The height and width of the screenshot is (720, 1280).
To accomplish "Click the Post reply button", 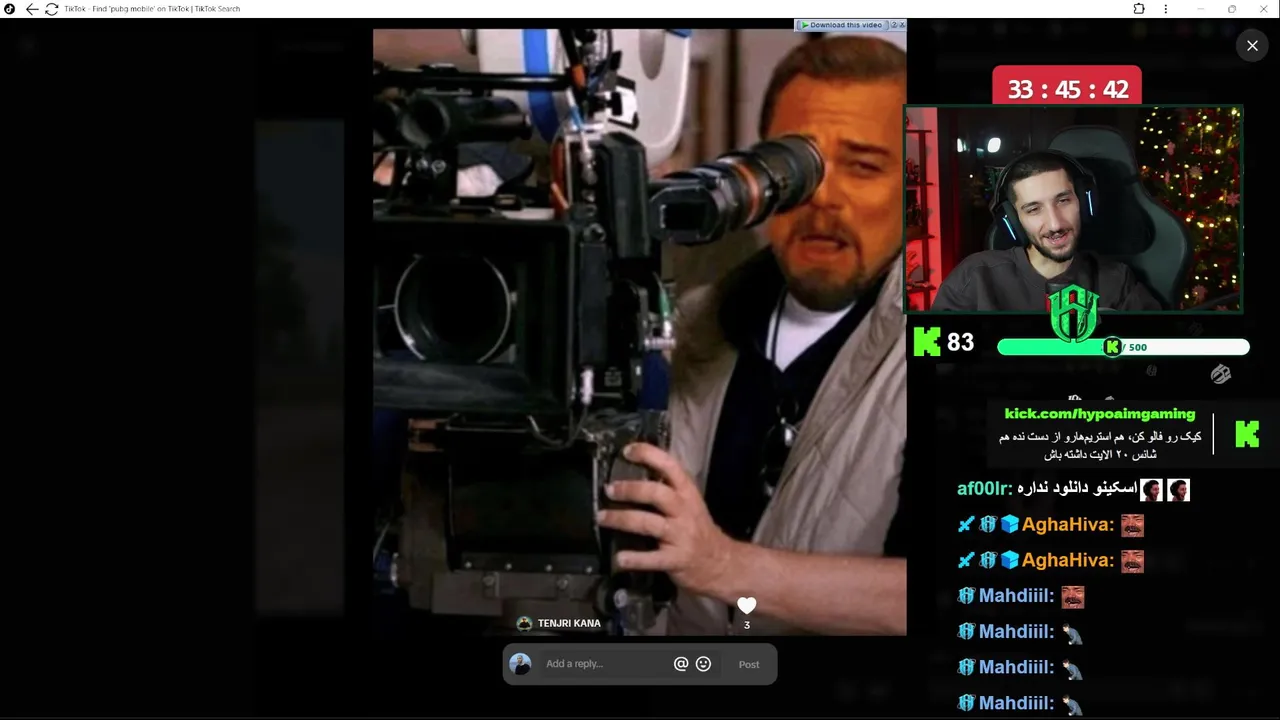I will click(x=749, y=664).
